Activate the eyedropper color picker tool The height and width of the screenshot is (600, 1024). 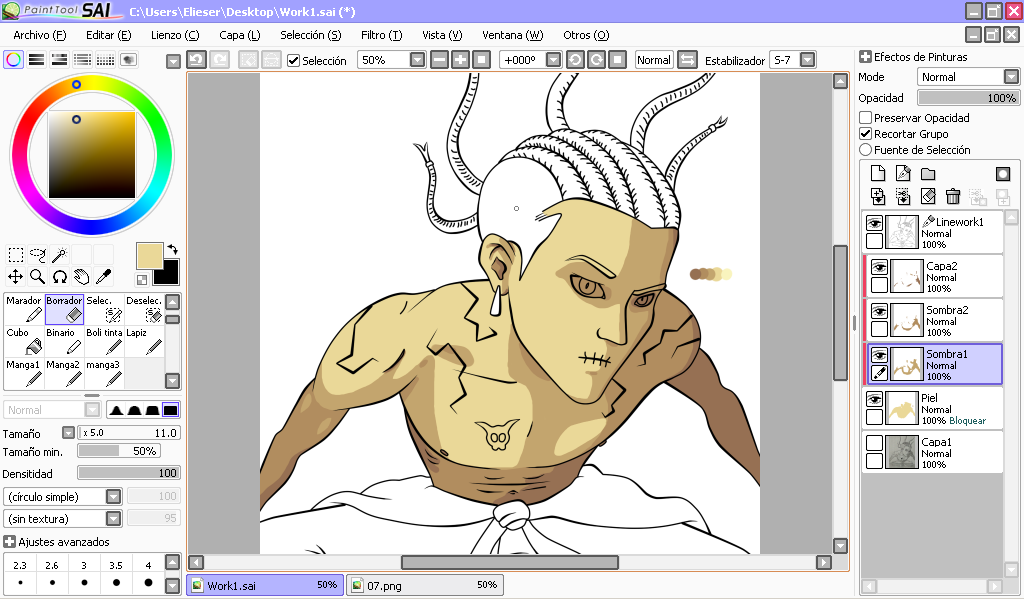click(103, 277)
